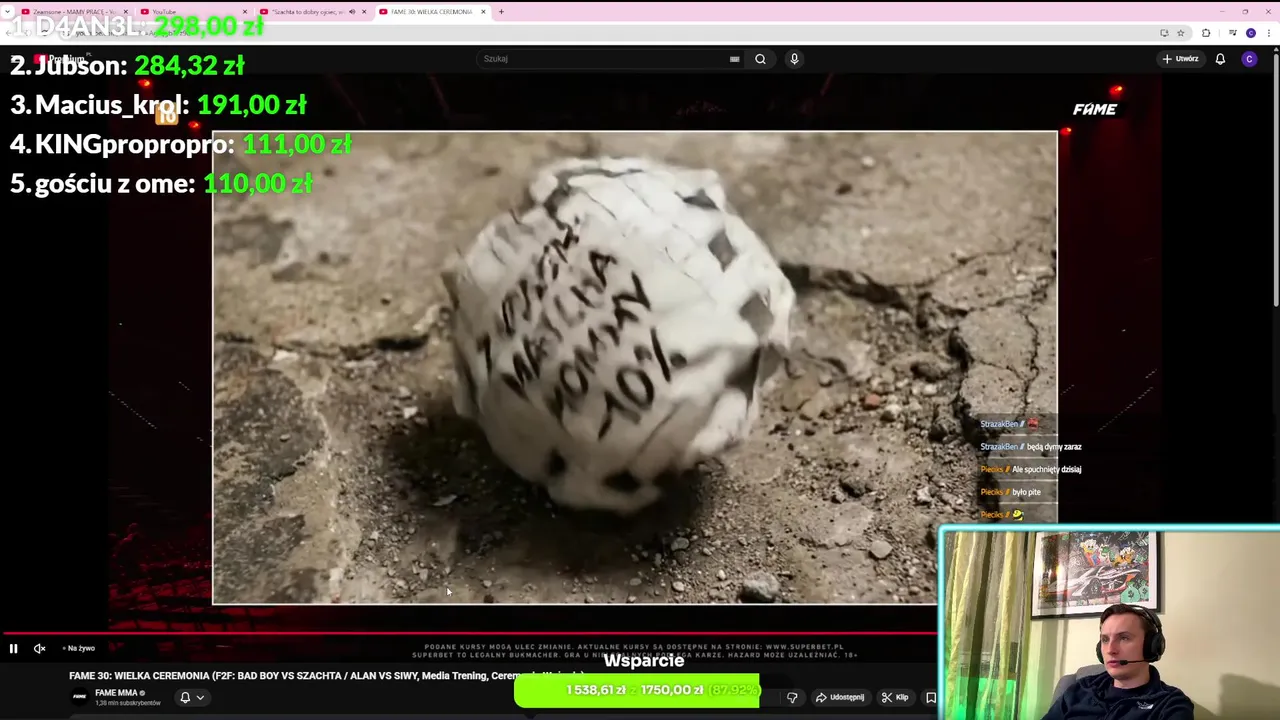Click the video title 'FAME 30: WIELKA CEREMONIA'
Image resolution: width=1280 pixels, height=720 pixels.
(x=326, y=676)
